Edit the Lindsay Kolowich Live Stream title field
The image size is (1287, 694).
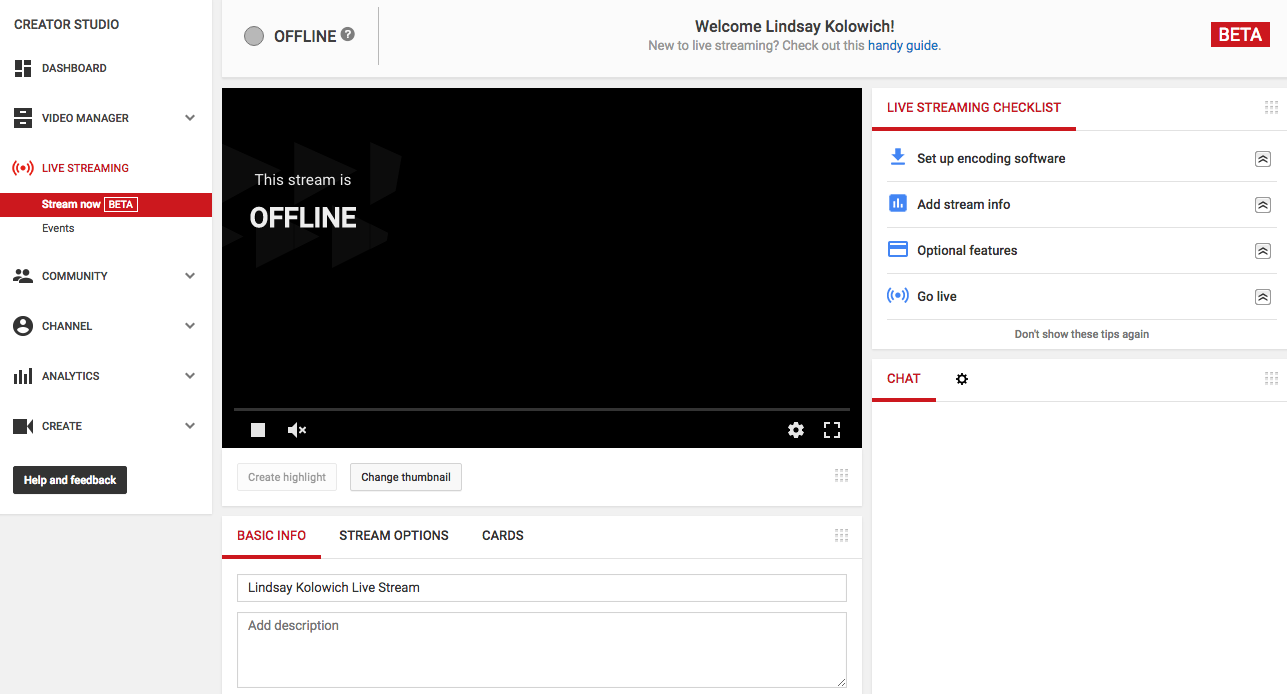(542, 588)
